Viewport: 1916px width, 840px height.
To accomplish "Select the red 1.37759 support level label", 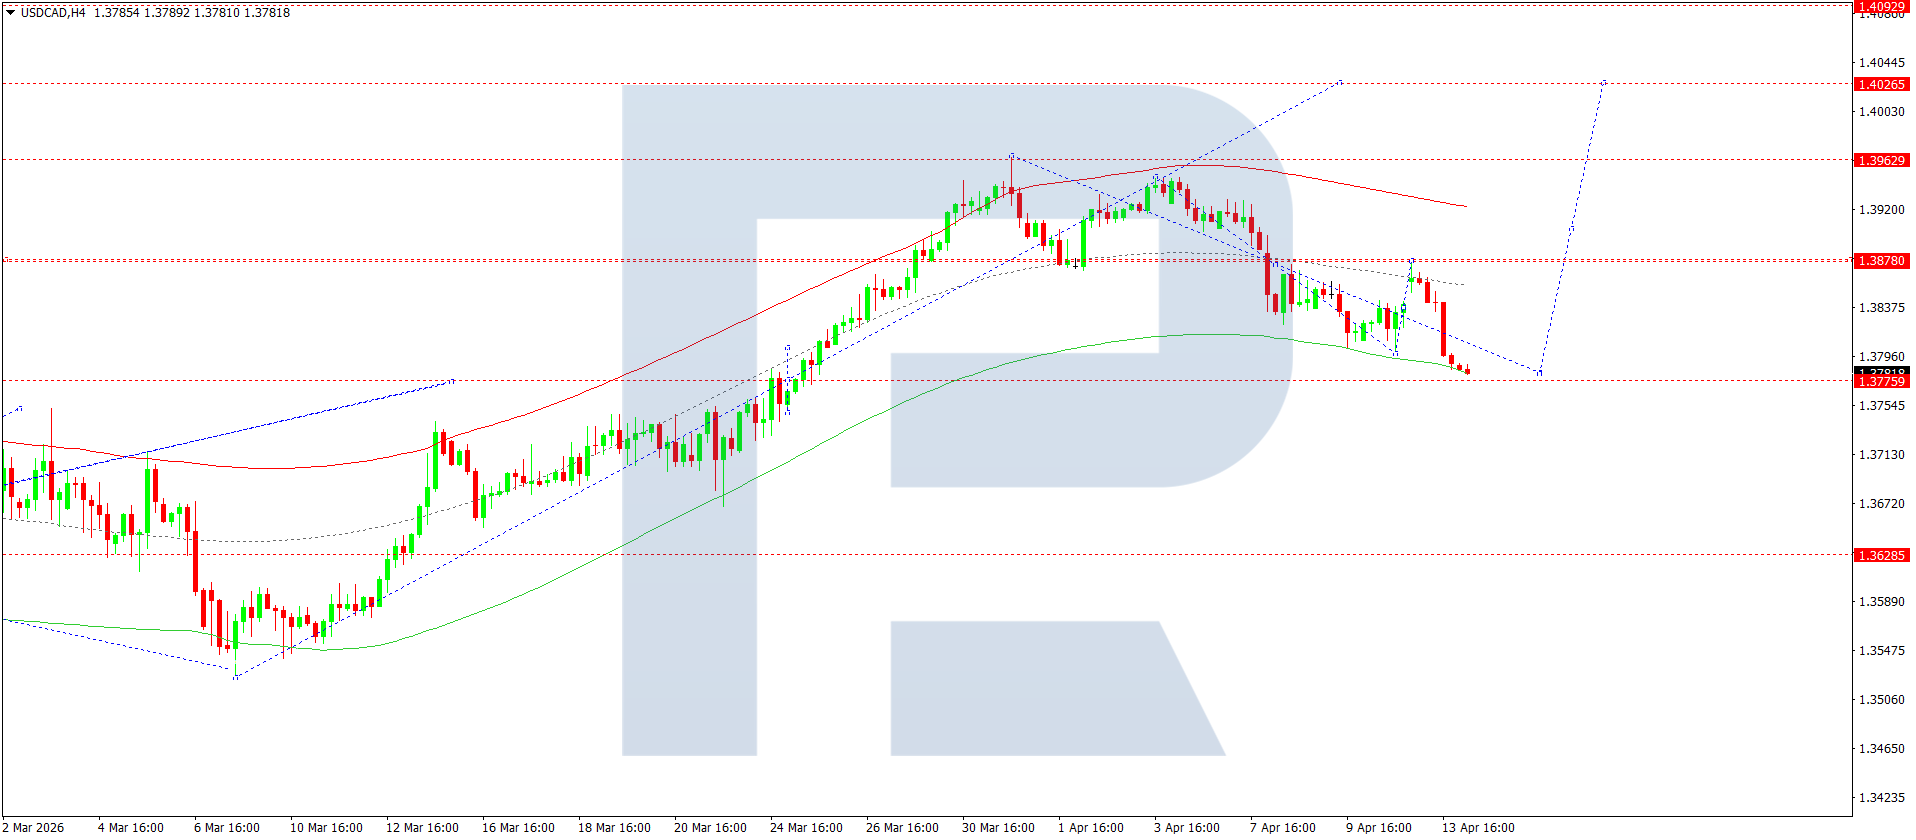I will tap(1881, 381).
